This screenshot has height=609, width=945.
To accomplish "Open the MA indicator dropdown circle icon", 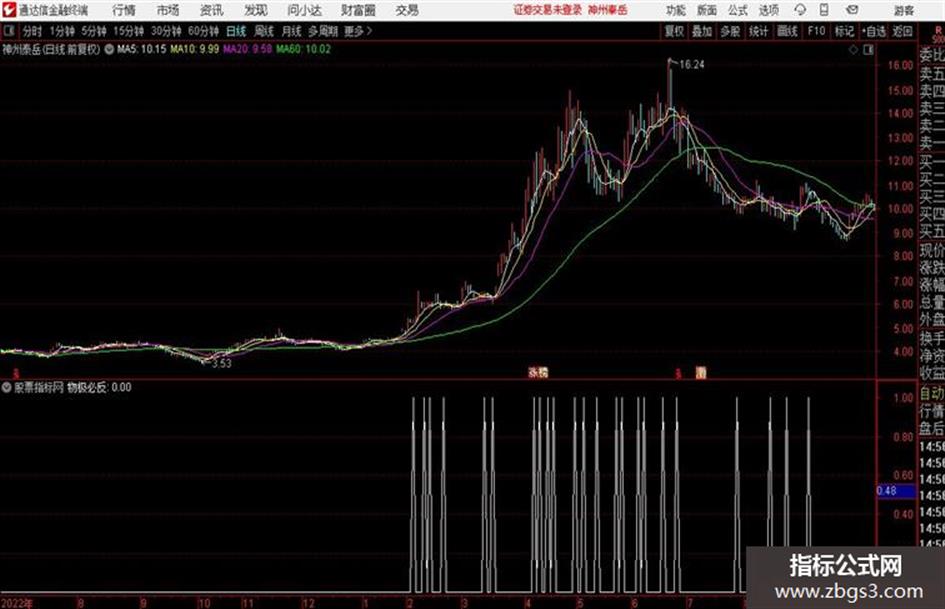I will point(109,49).
